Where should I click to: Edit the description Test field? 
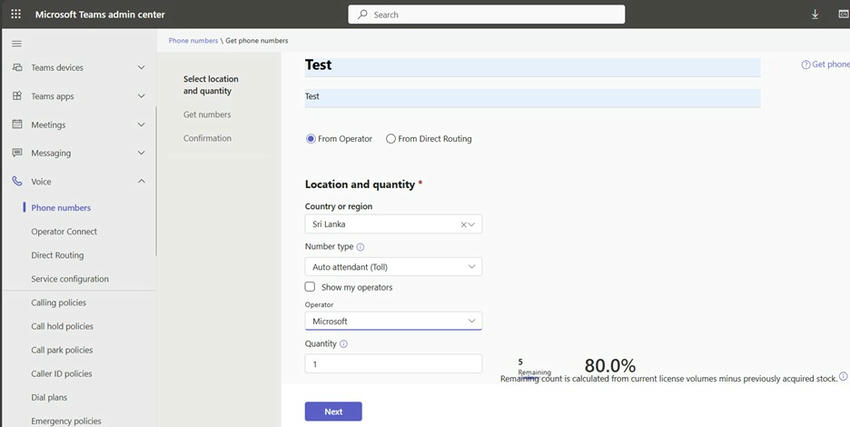(532, 98)
